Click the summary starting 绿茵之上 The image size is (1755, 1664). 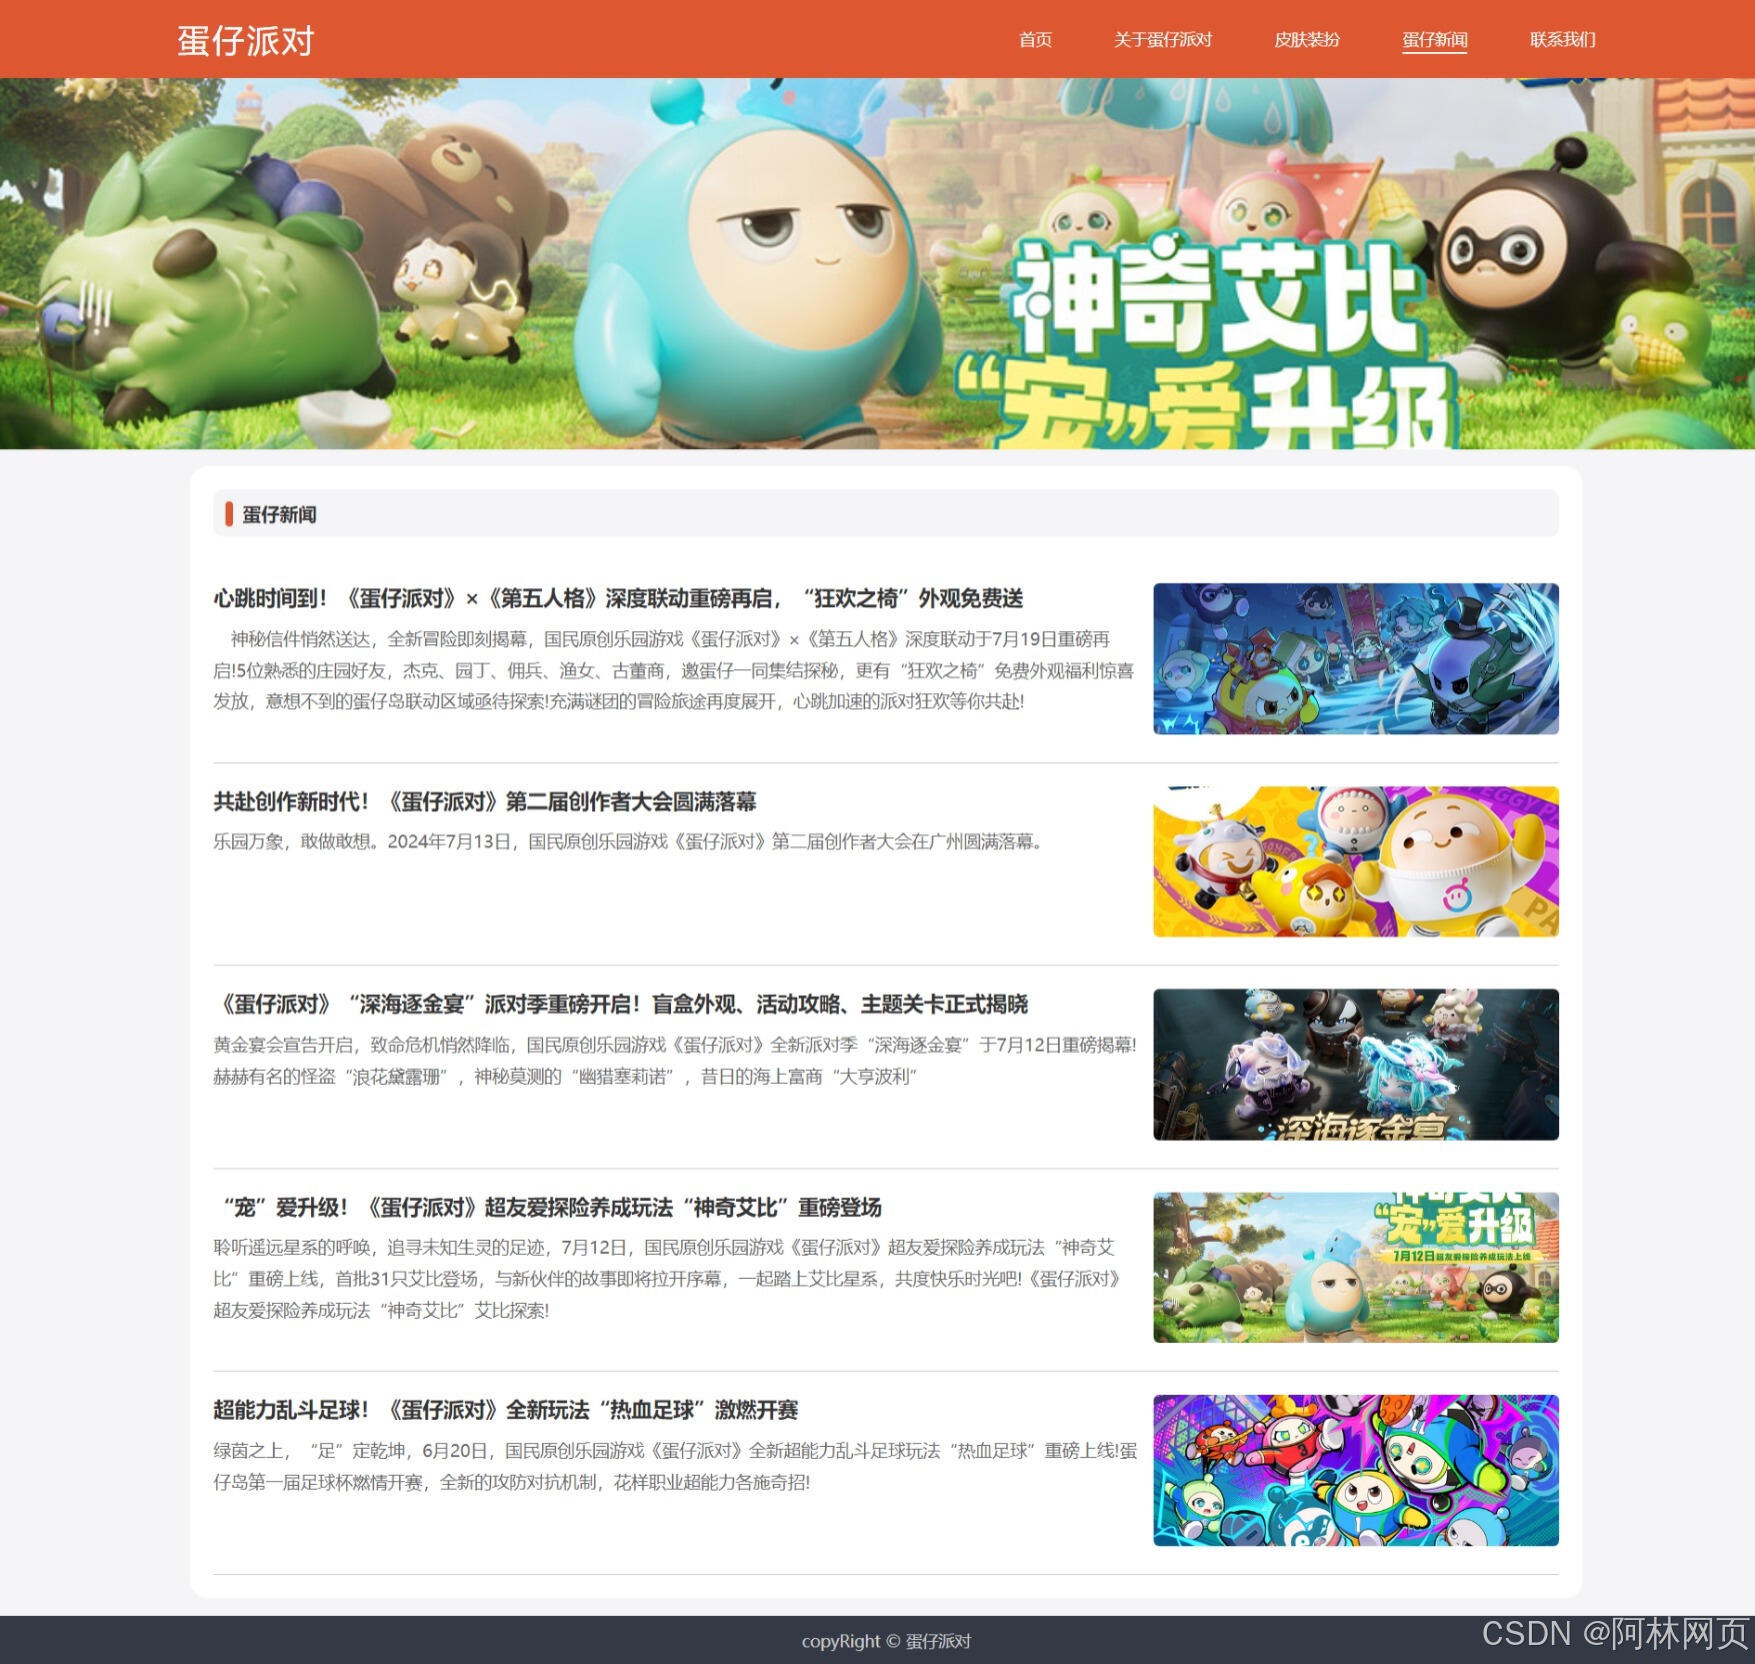(x=675, y=1466)
